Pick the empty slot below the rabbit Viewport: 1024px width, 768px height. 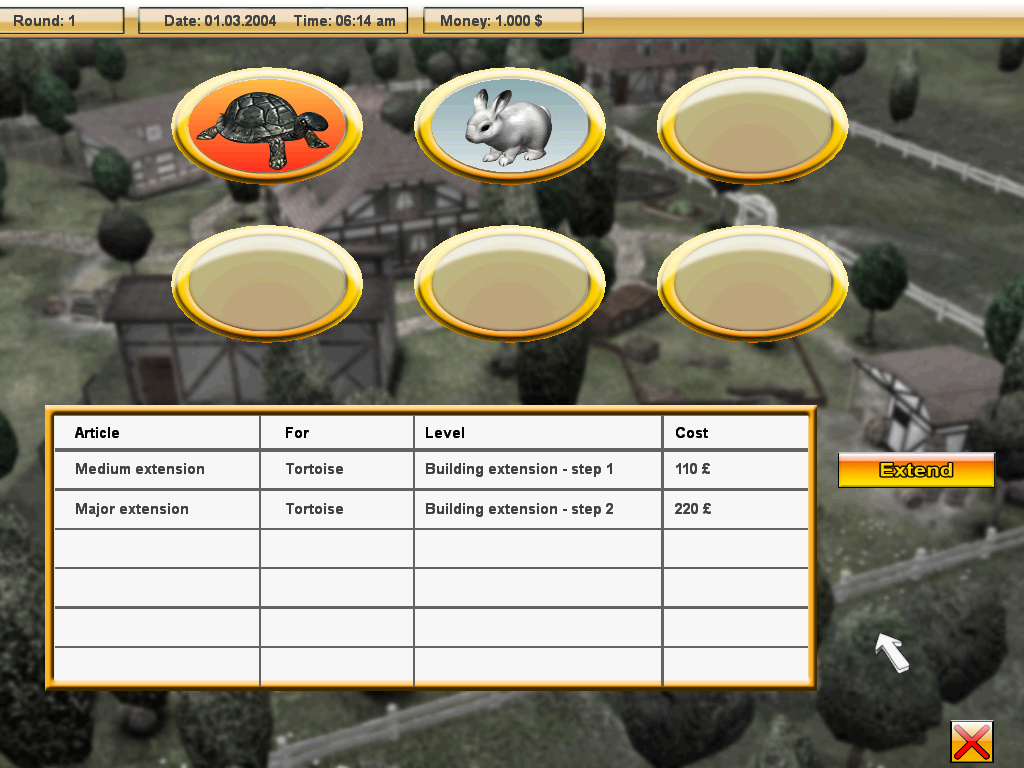(x=509, y=285)
